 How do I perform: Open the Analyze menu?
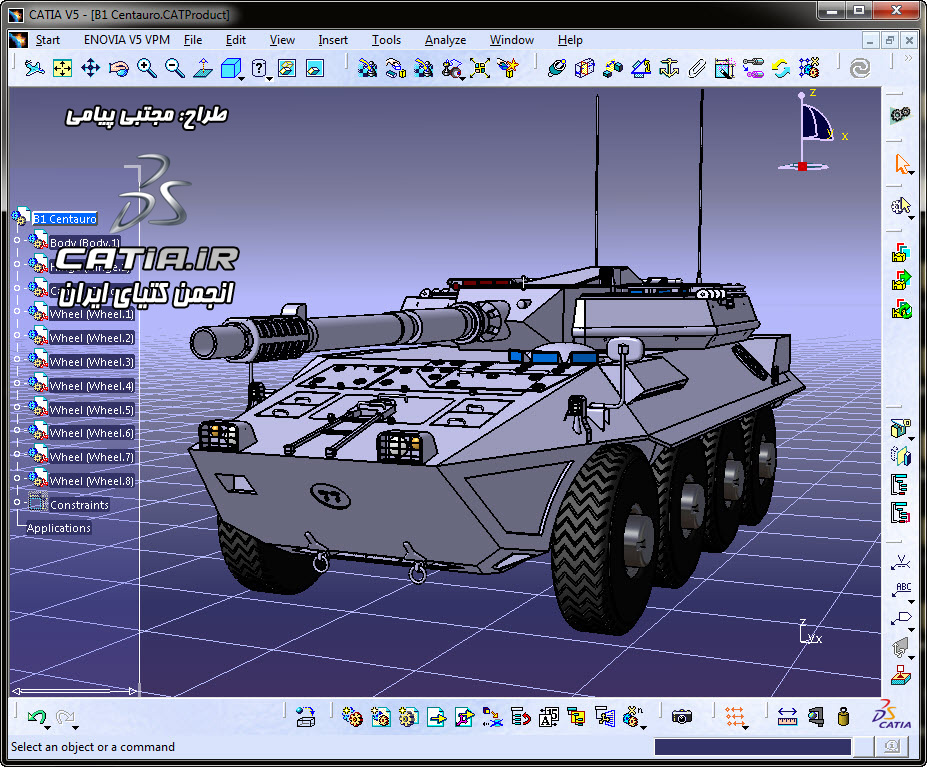point(445,40)
